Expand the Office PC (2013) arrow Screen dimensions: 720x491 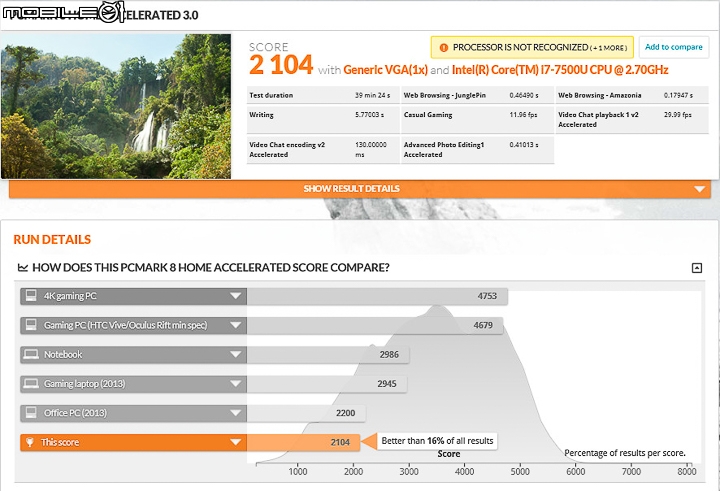point(236,413)
